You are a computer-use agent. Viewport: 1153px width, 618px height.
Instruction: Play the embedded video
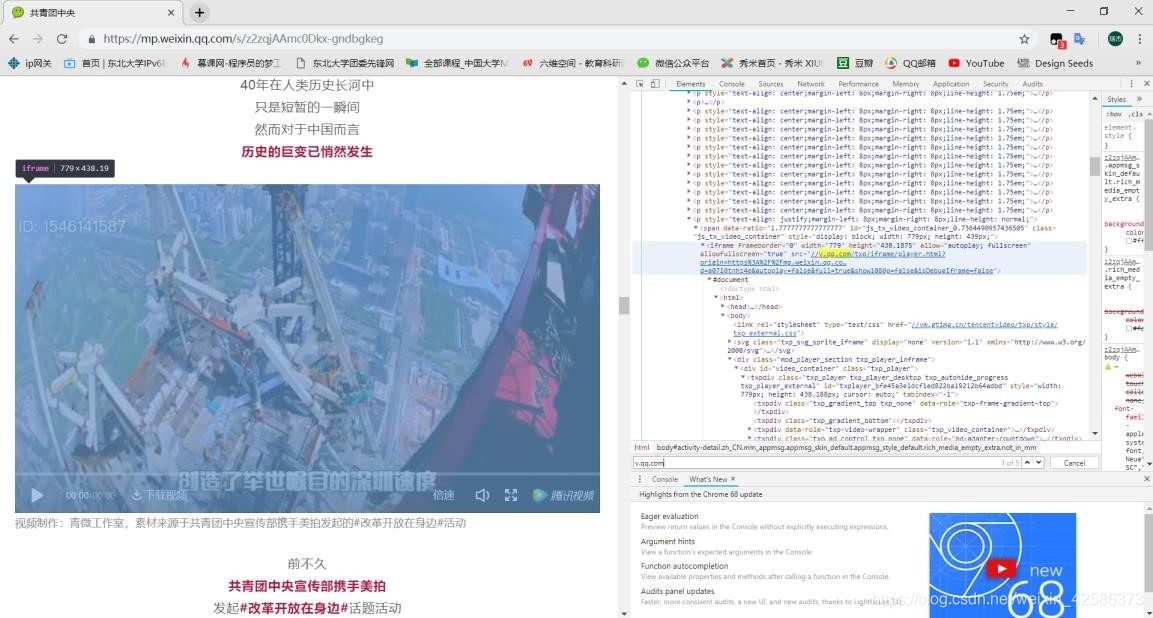pyautogui.click(x=37, y=495)
